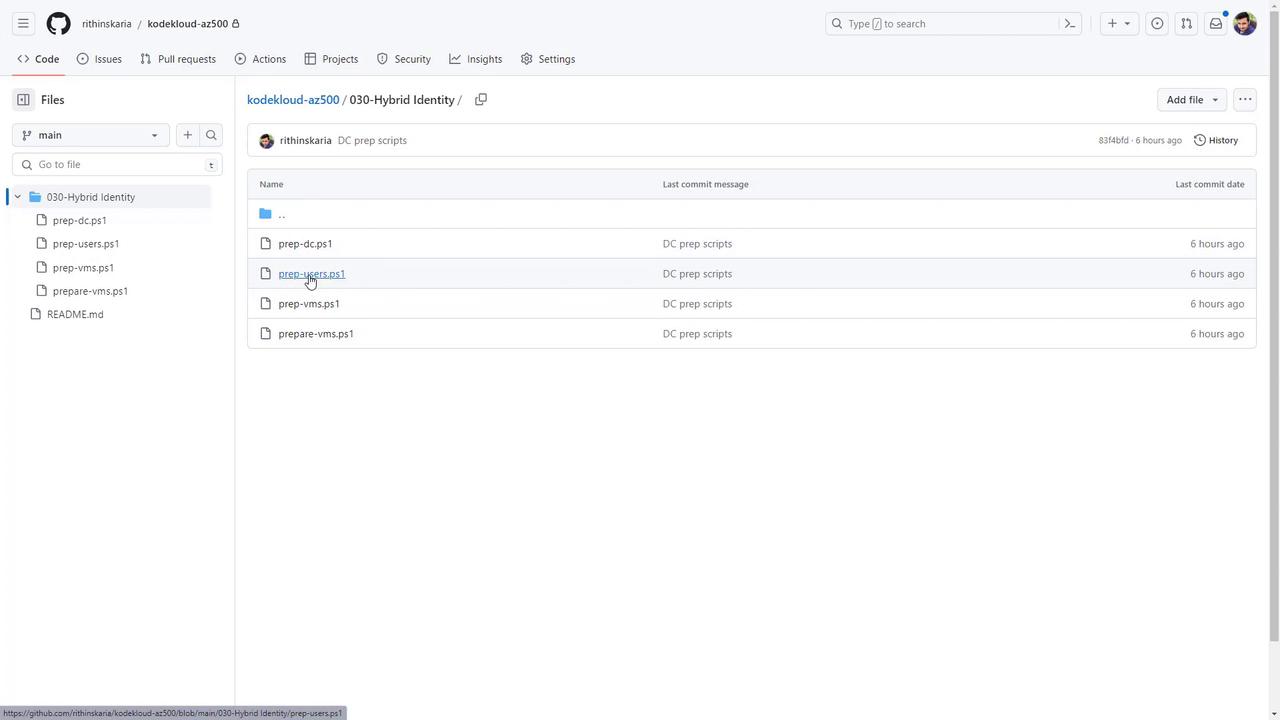Focus the Go to file input
This screenshot has height=720, width=1280.
pyautogui.click(x=117, y=164)
